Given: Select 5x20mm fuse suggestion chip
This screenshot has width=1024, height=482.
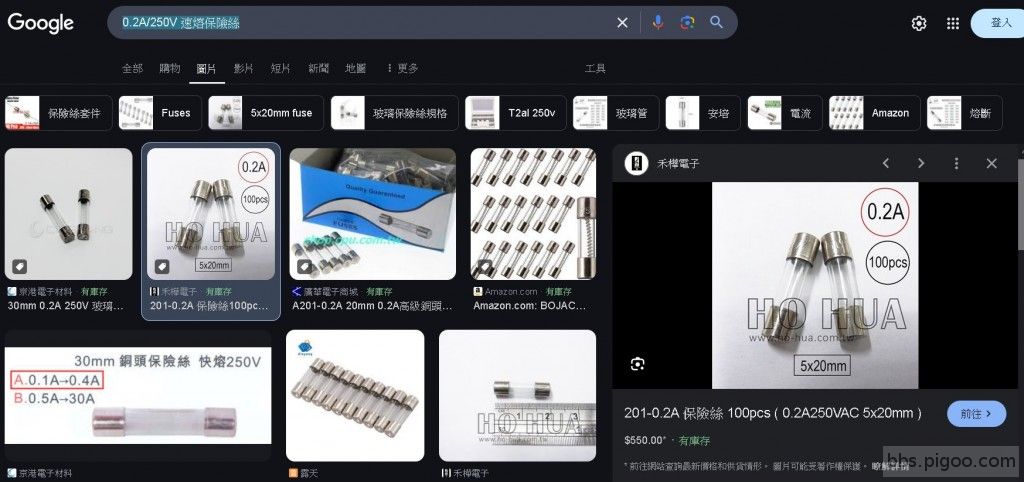Looking at the screenshot, I should (266, 113).
